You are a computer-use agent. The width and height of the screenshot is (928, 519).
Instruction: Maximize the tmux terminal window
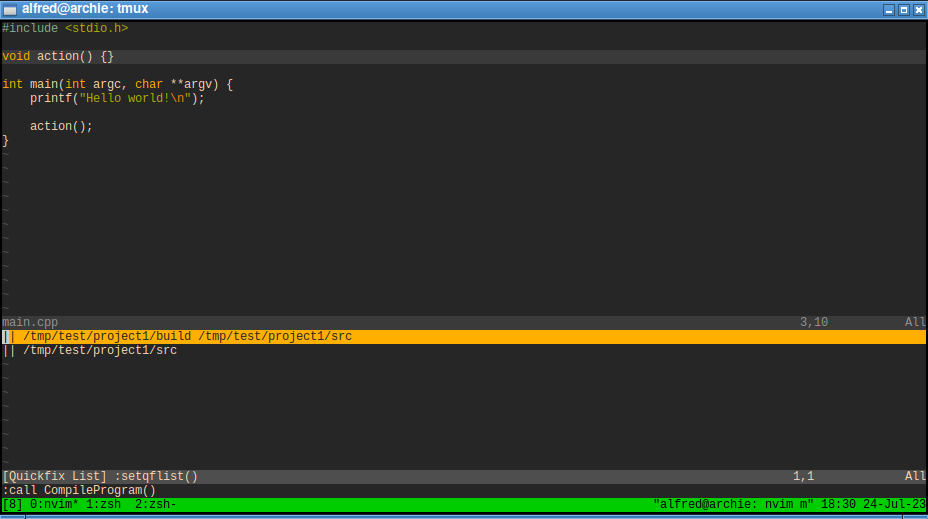904,9
